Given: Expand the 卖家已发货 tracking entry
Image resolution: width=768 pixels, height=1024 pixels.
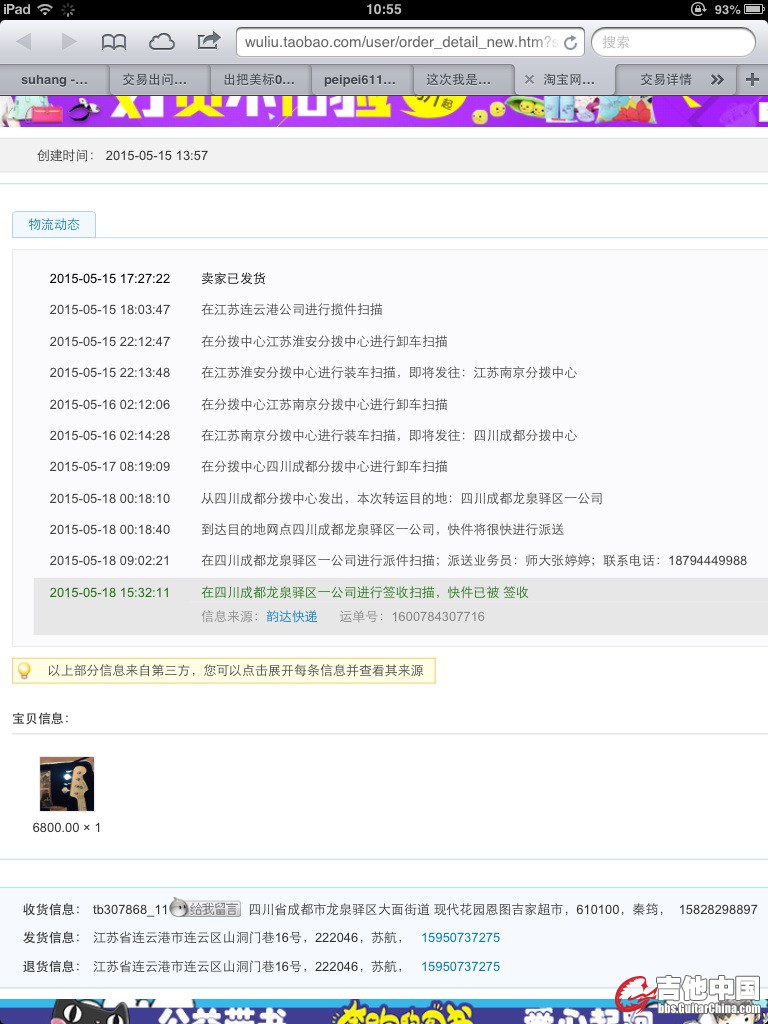Looking at the screenshot, I should pos(233,279).
